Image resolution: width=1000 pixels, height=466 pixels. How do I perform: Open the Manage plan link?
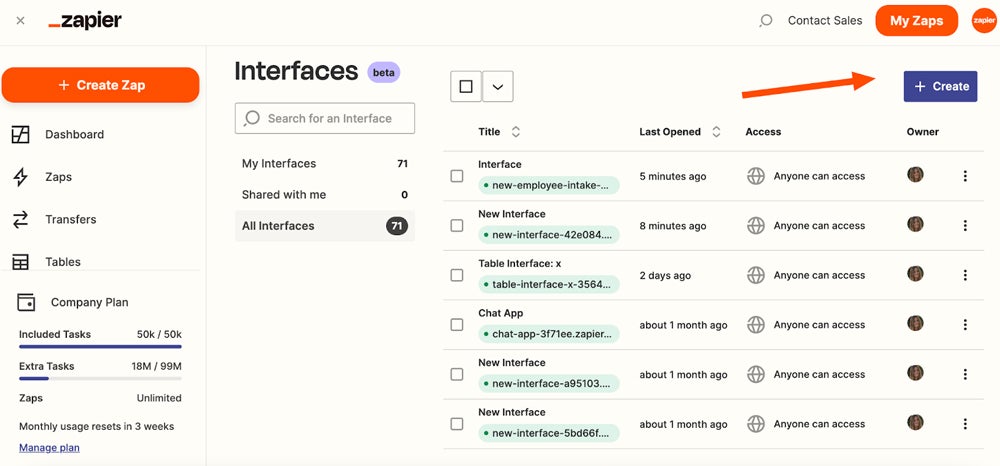pyautogui.click(x=49, y=448)
